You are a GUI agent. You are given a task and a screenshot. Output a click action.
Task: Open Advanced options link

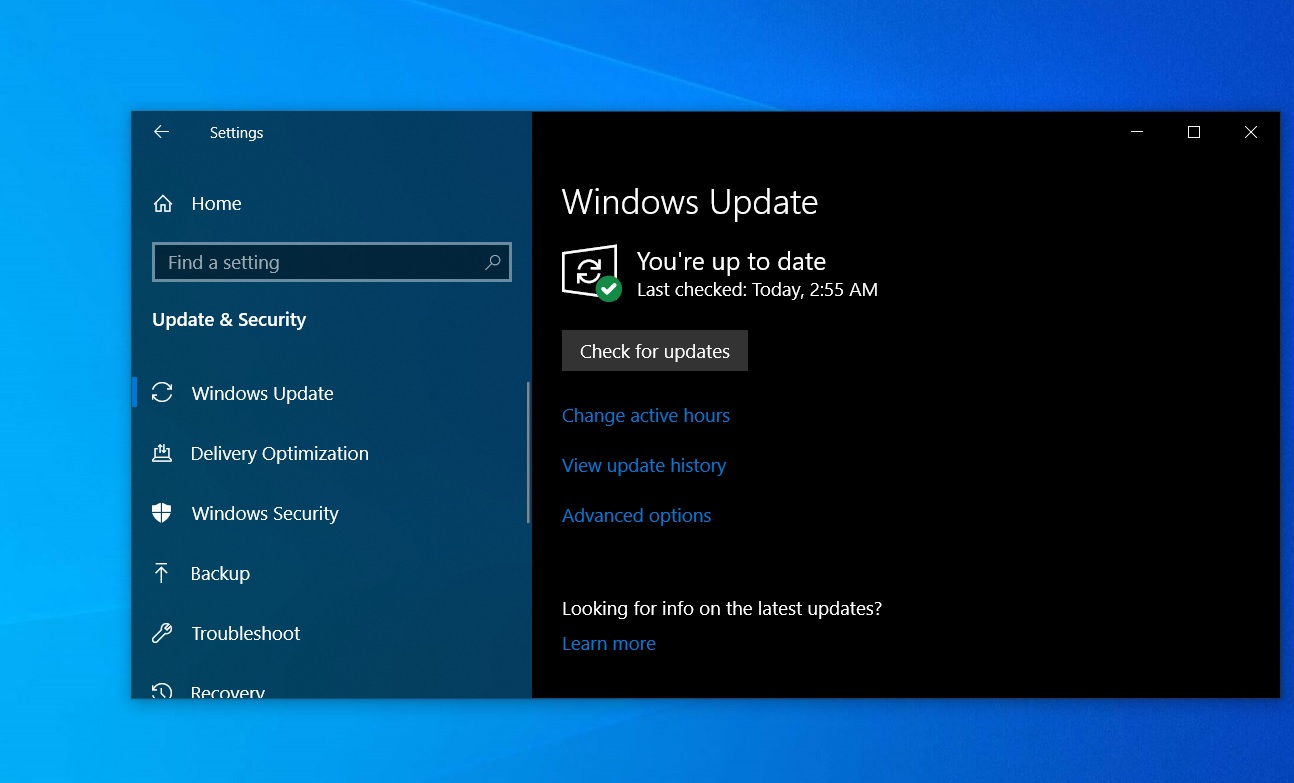637,515
